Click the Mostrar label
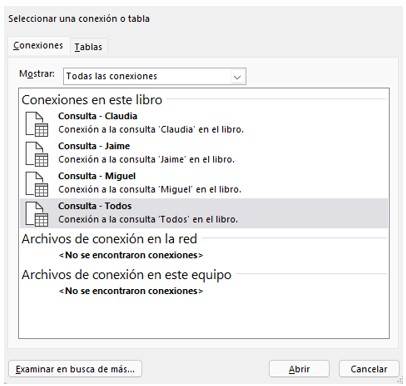406x386 pixels. pos(37,74)
